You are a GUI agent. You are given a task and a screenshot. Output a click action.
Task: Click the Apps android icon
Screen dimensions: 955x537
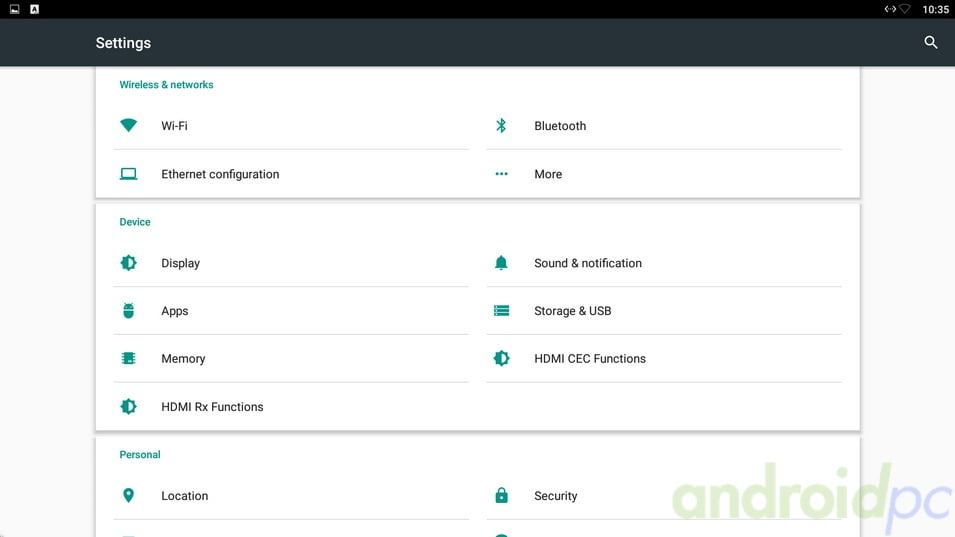[x=129, y=311]
